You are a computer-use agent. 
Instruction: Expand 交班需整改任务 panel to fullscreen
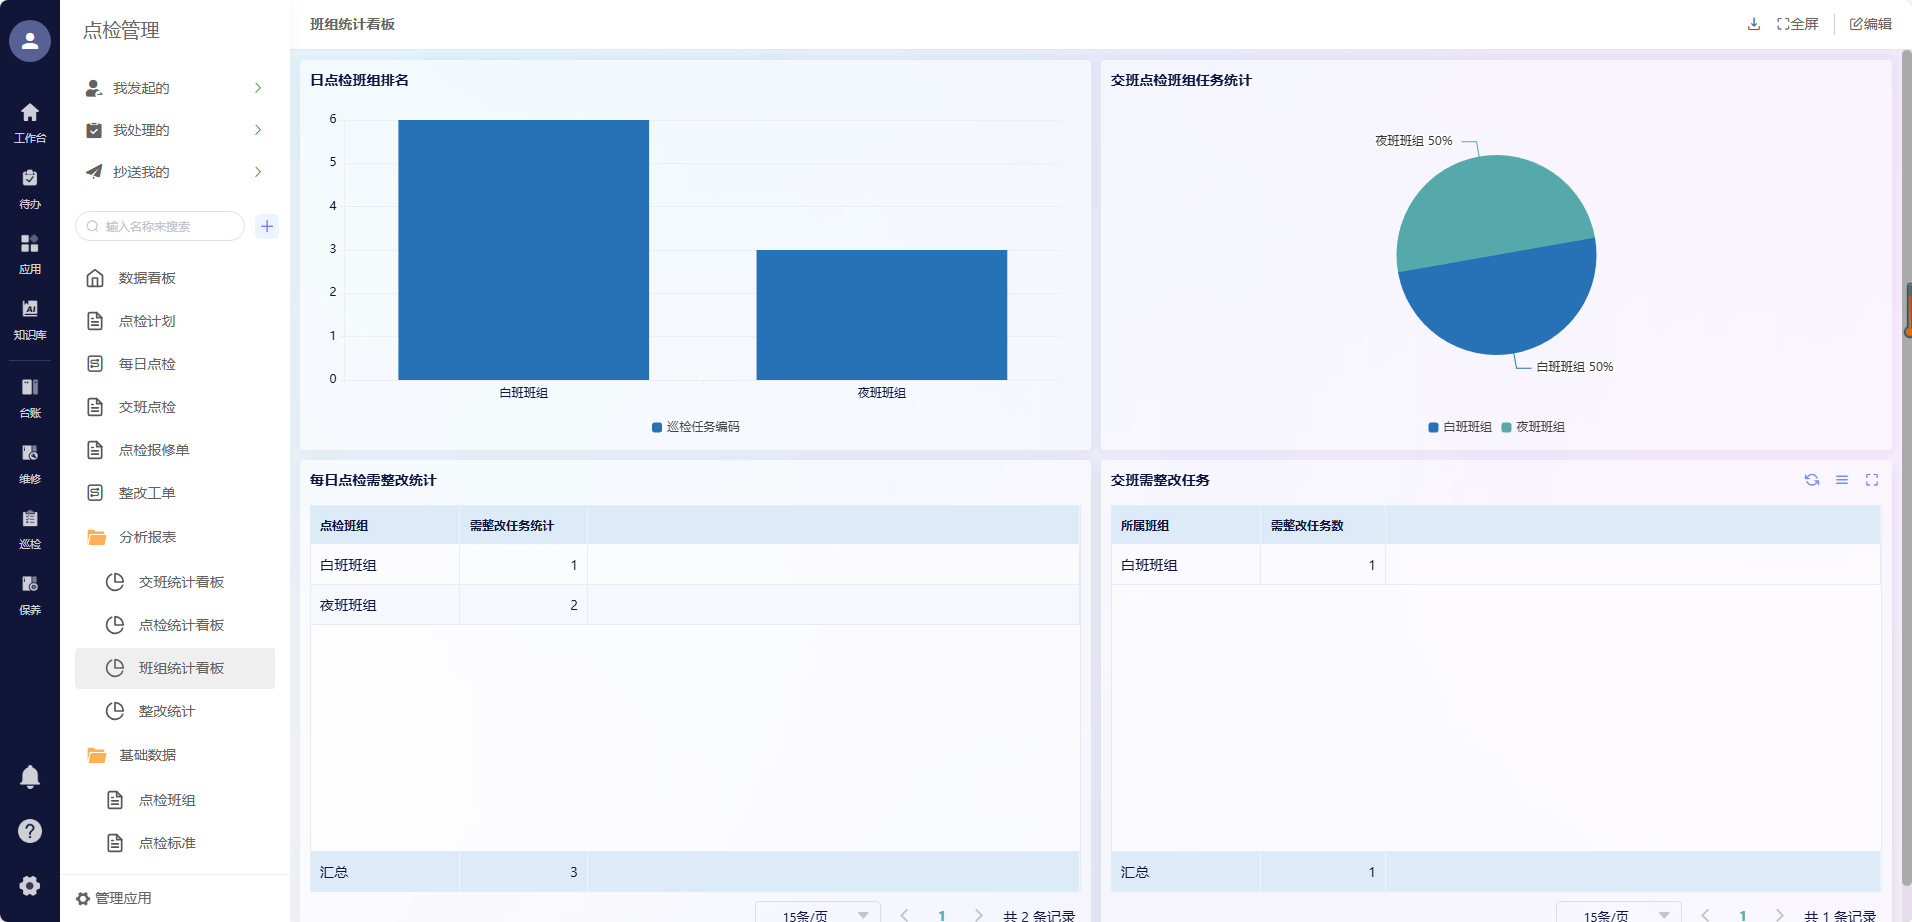click(1871, 480)
